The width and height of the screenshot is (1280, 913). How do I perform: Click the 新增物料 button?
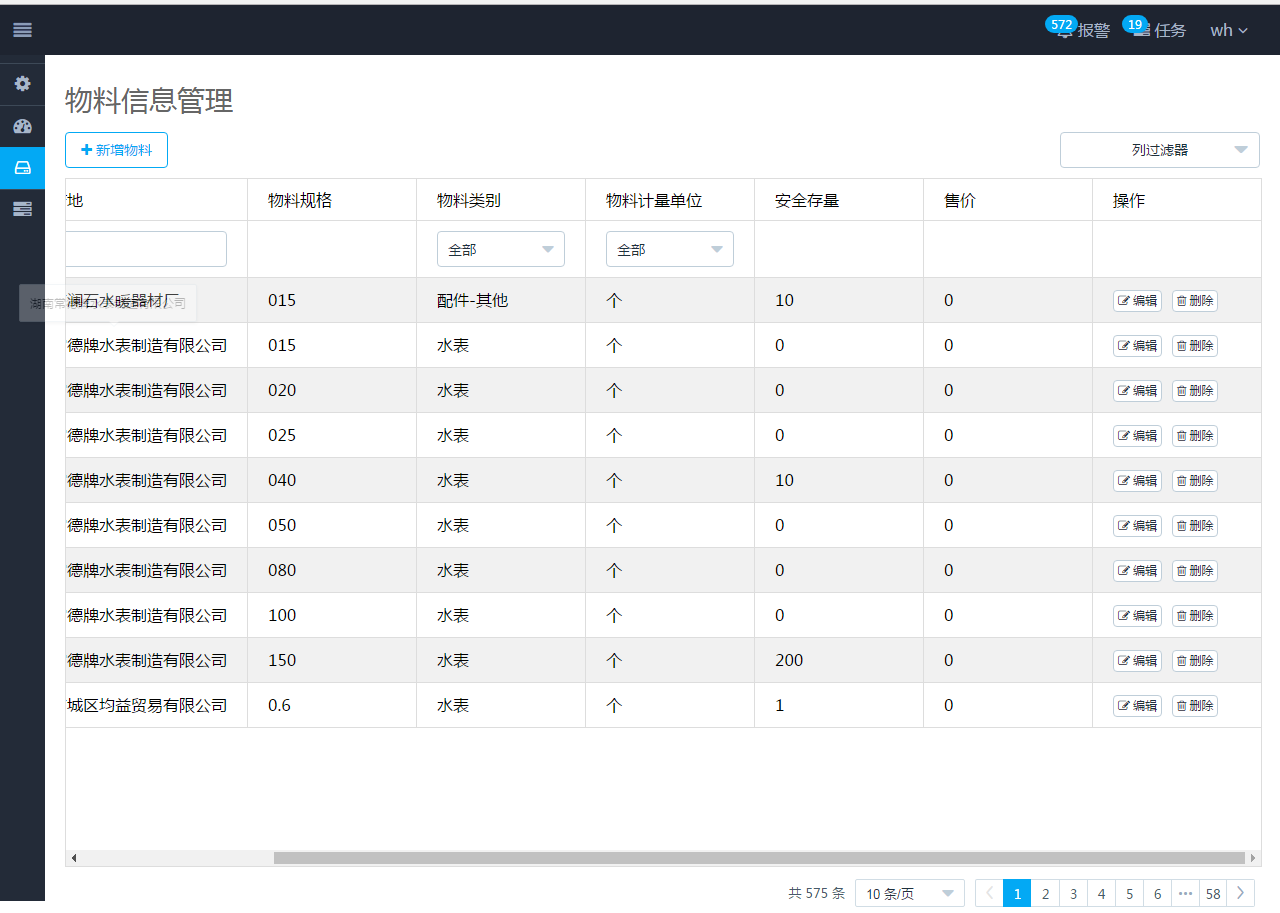(116, 150)
